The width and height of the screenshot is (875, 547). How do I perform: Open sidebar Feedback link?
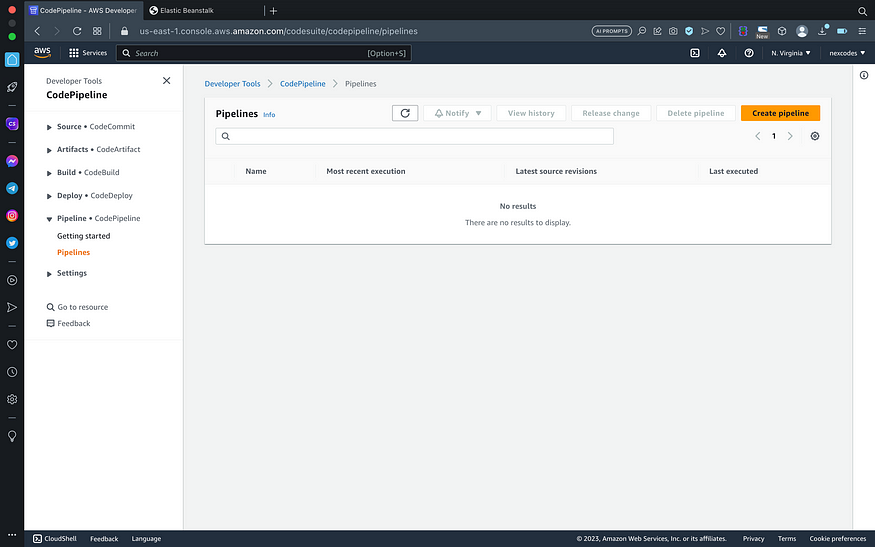coord(69,324)
